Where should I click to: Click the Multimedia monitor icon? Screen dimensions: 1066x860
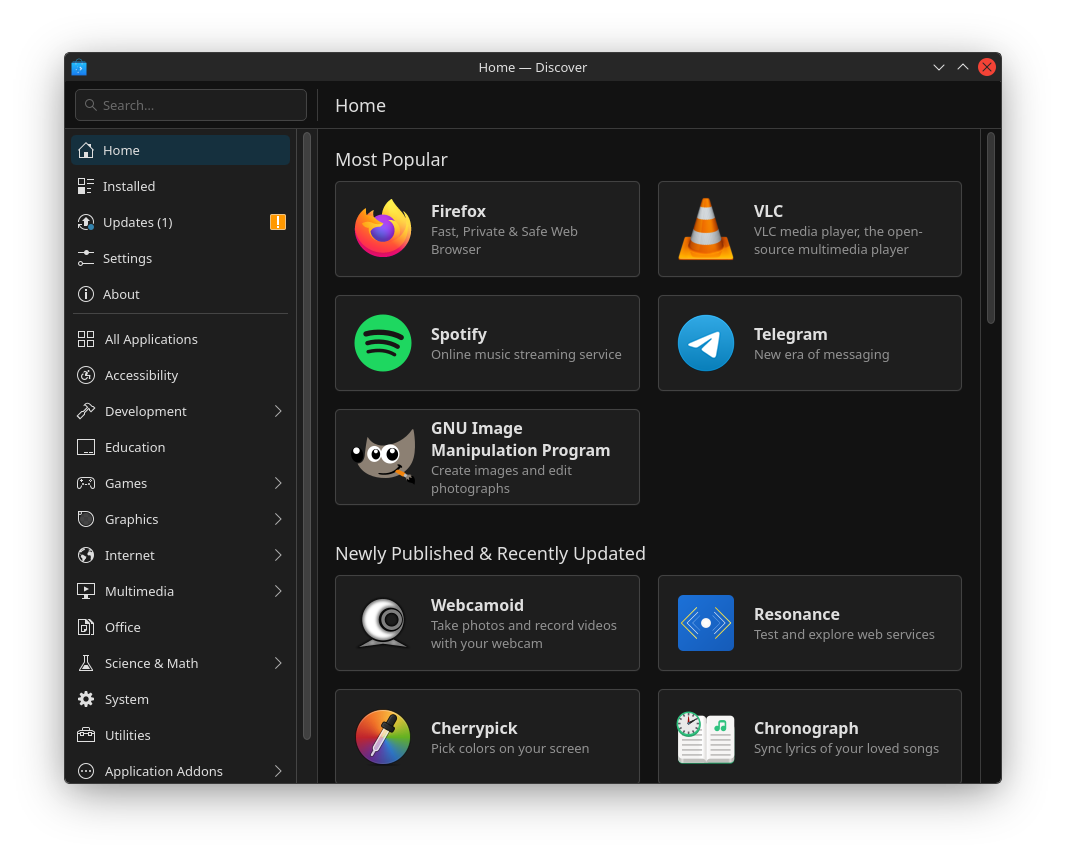point(86,591)
